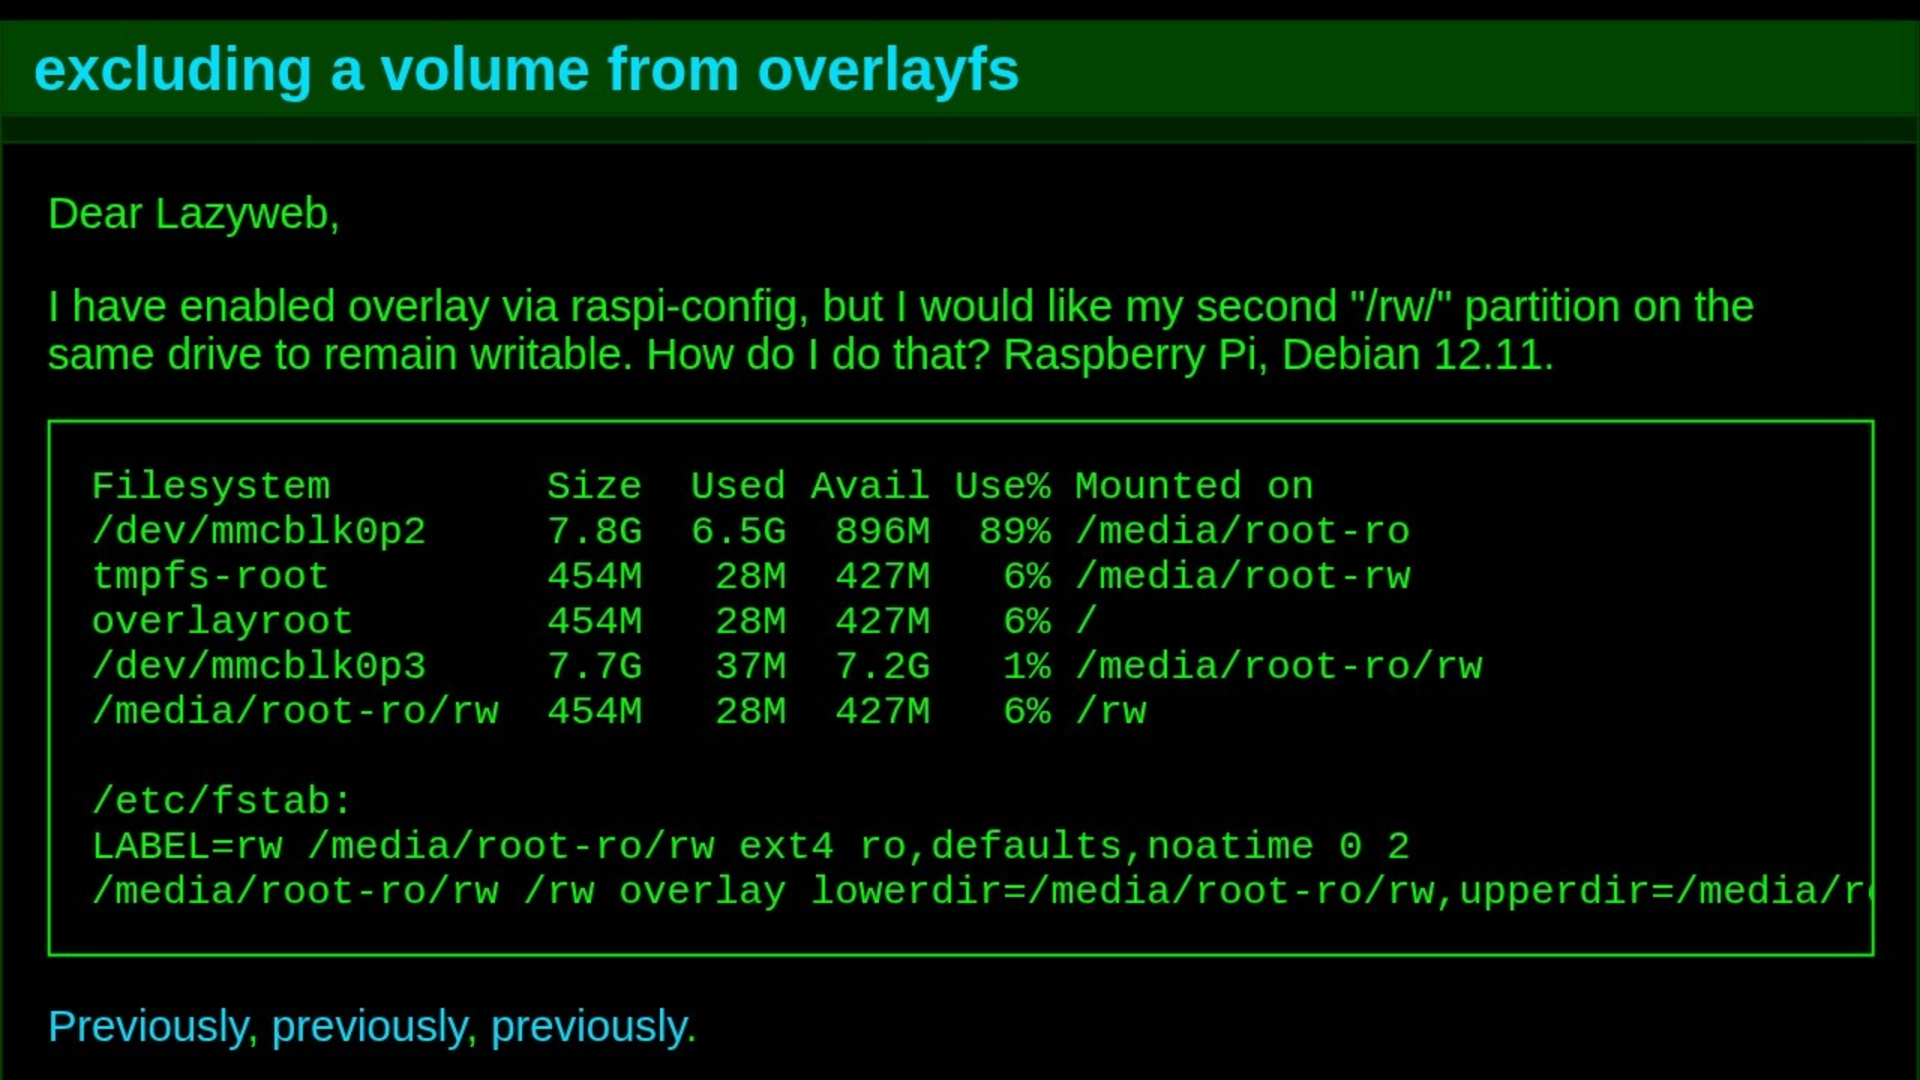Click the 'Dear Lazyweb,' greeting text
Image resolution: width=1920 pixels, height=1080 pixels.
[x=194, y=214]
